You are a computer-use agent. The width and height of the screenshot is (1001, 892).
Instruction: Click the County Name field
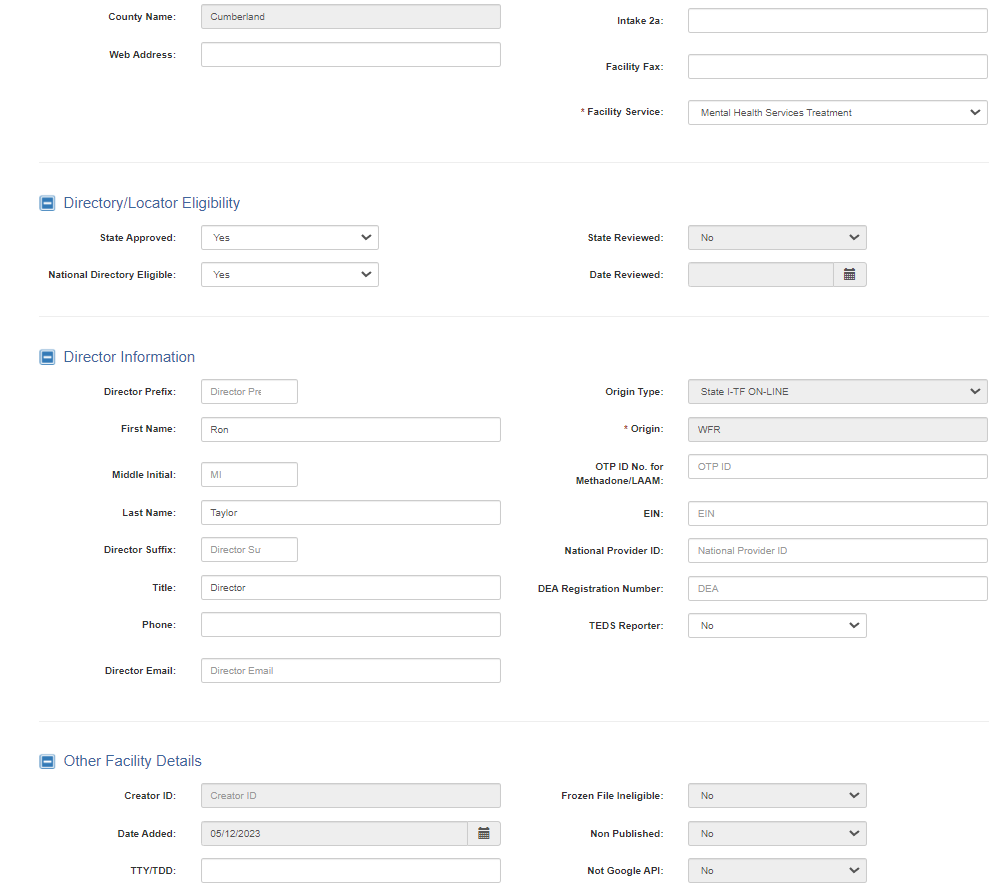click(350, 17)
